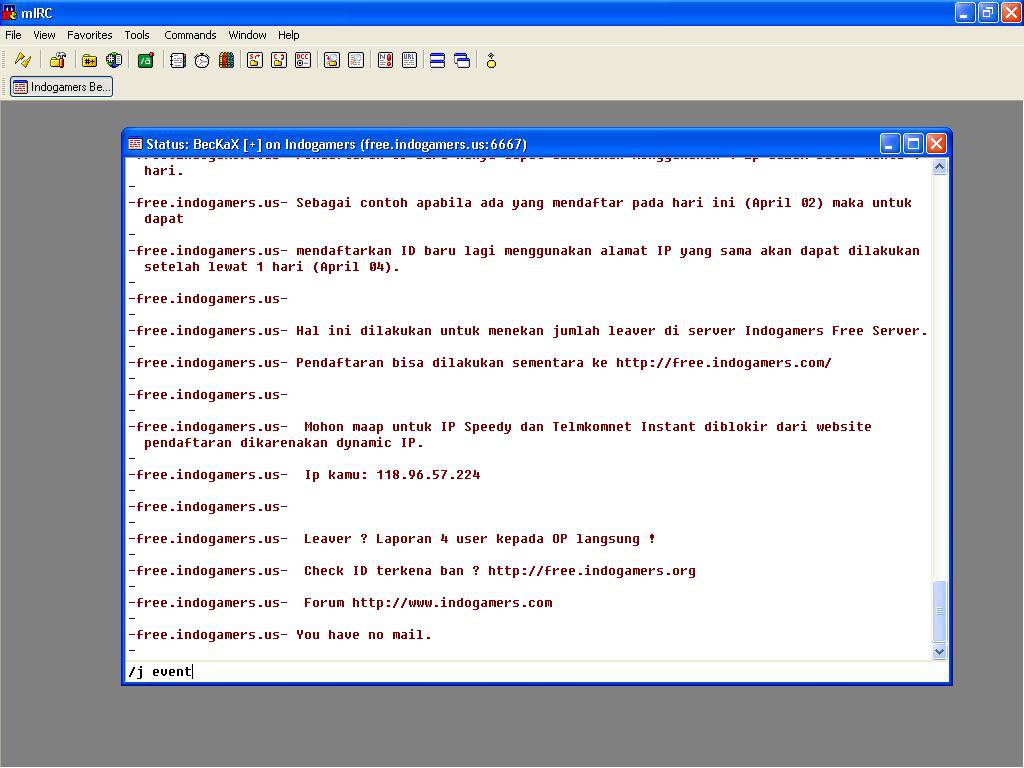Open the Colors books icon
This screenshot has height=768, width=1024.
tap(226, 61)
